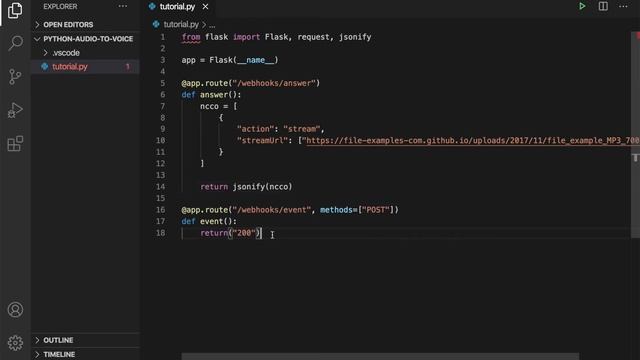Click line number 18 in the gutter
Viewport: 640px width, 360px height.
pyautogui.click(x=161, y=233)
